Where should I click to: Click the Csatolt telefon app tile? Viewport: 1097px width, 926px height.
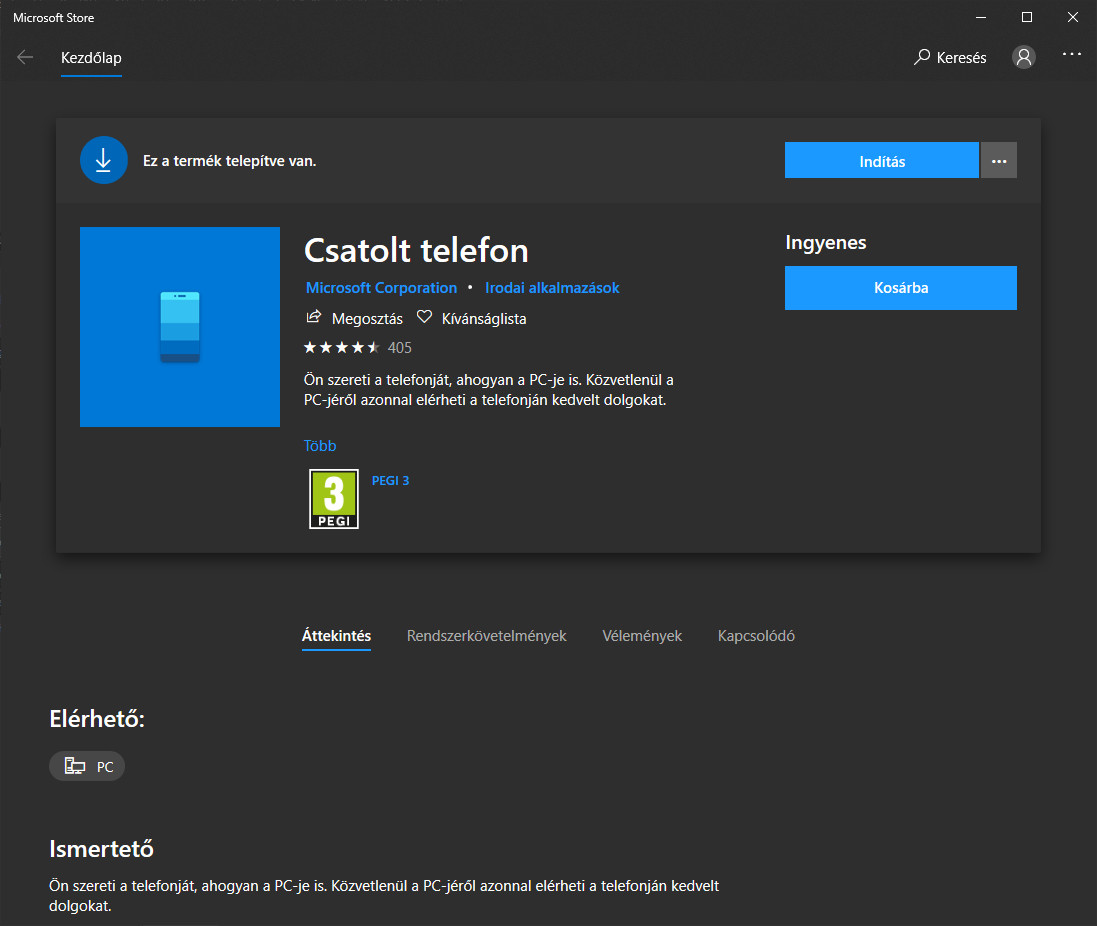click(x=180, y=327)
